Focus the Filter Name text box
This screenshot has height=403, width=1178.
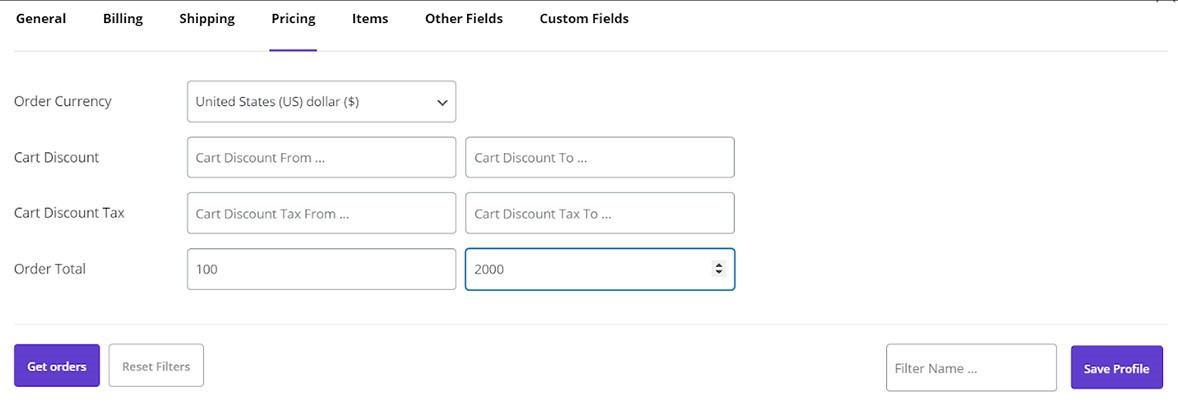(971, 368)
